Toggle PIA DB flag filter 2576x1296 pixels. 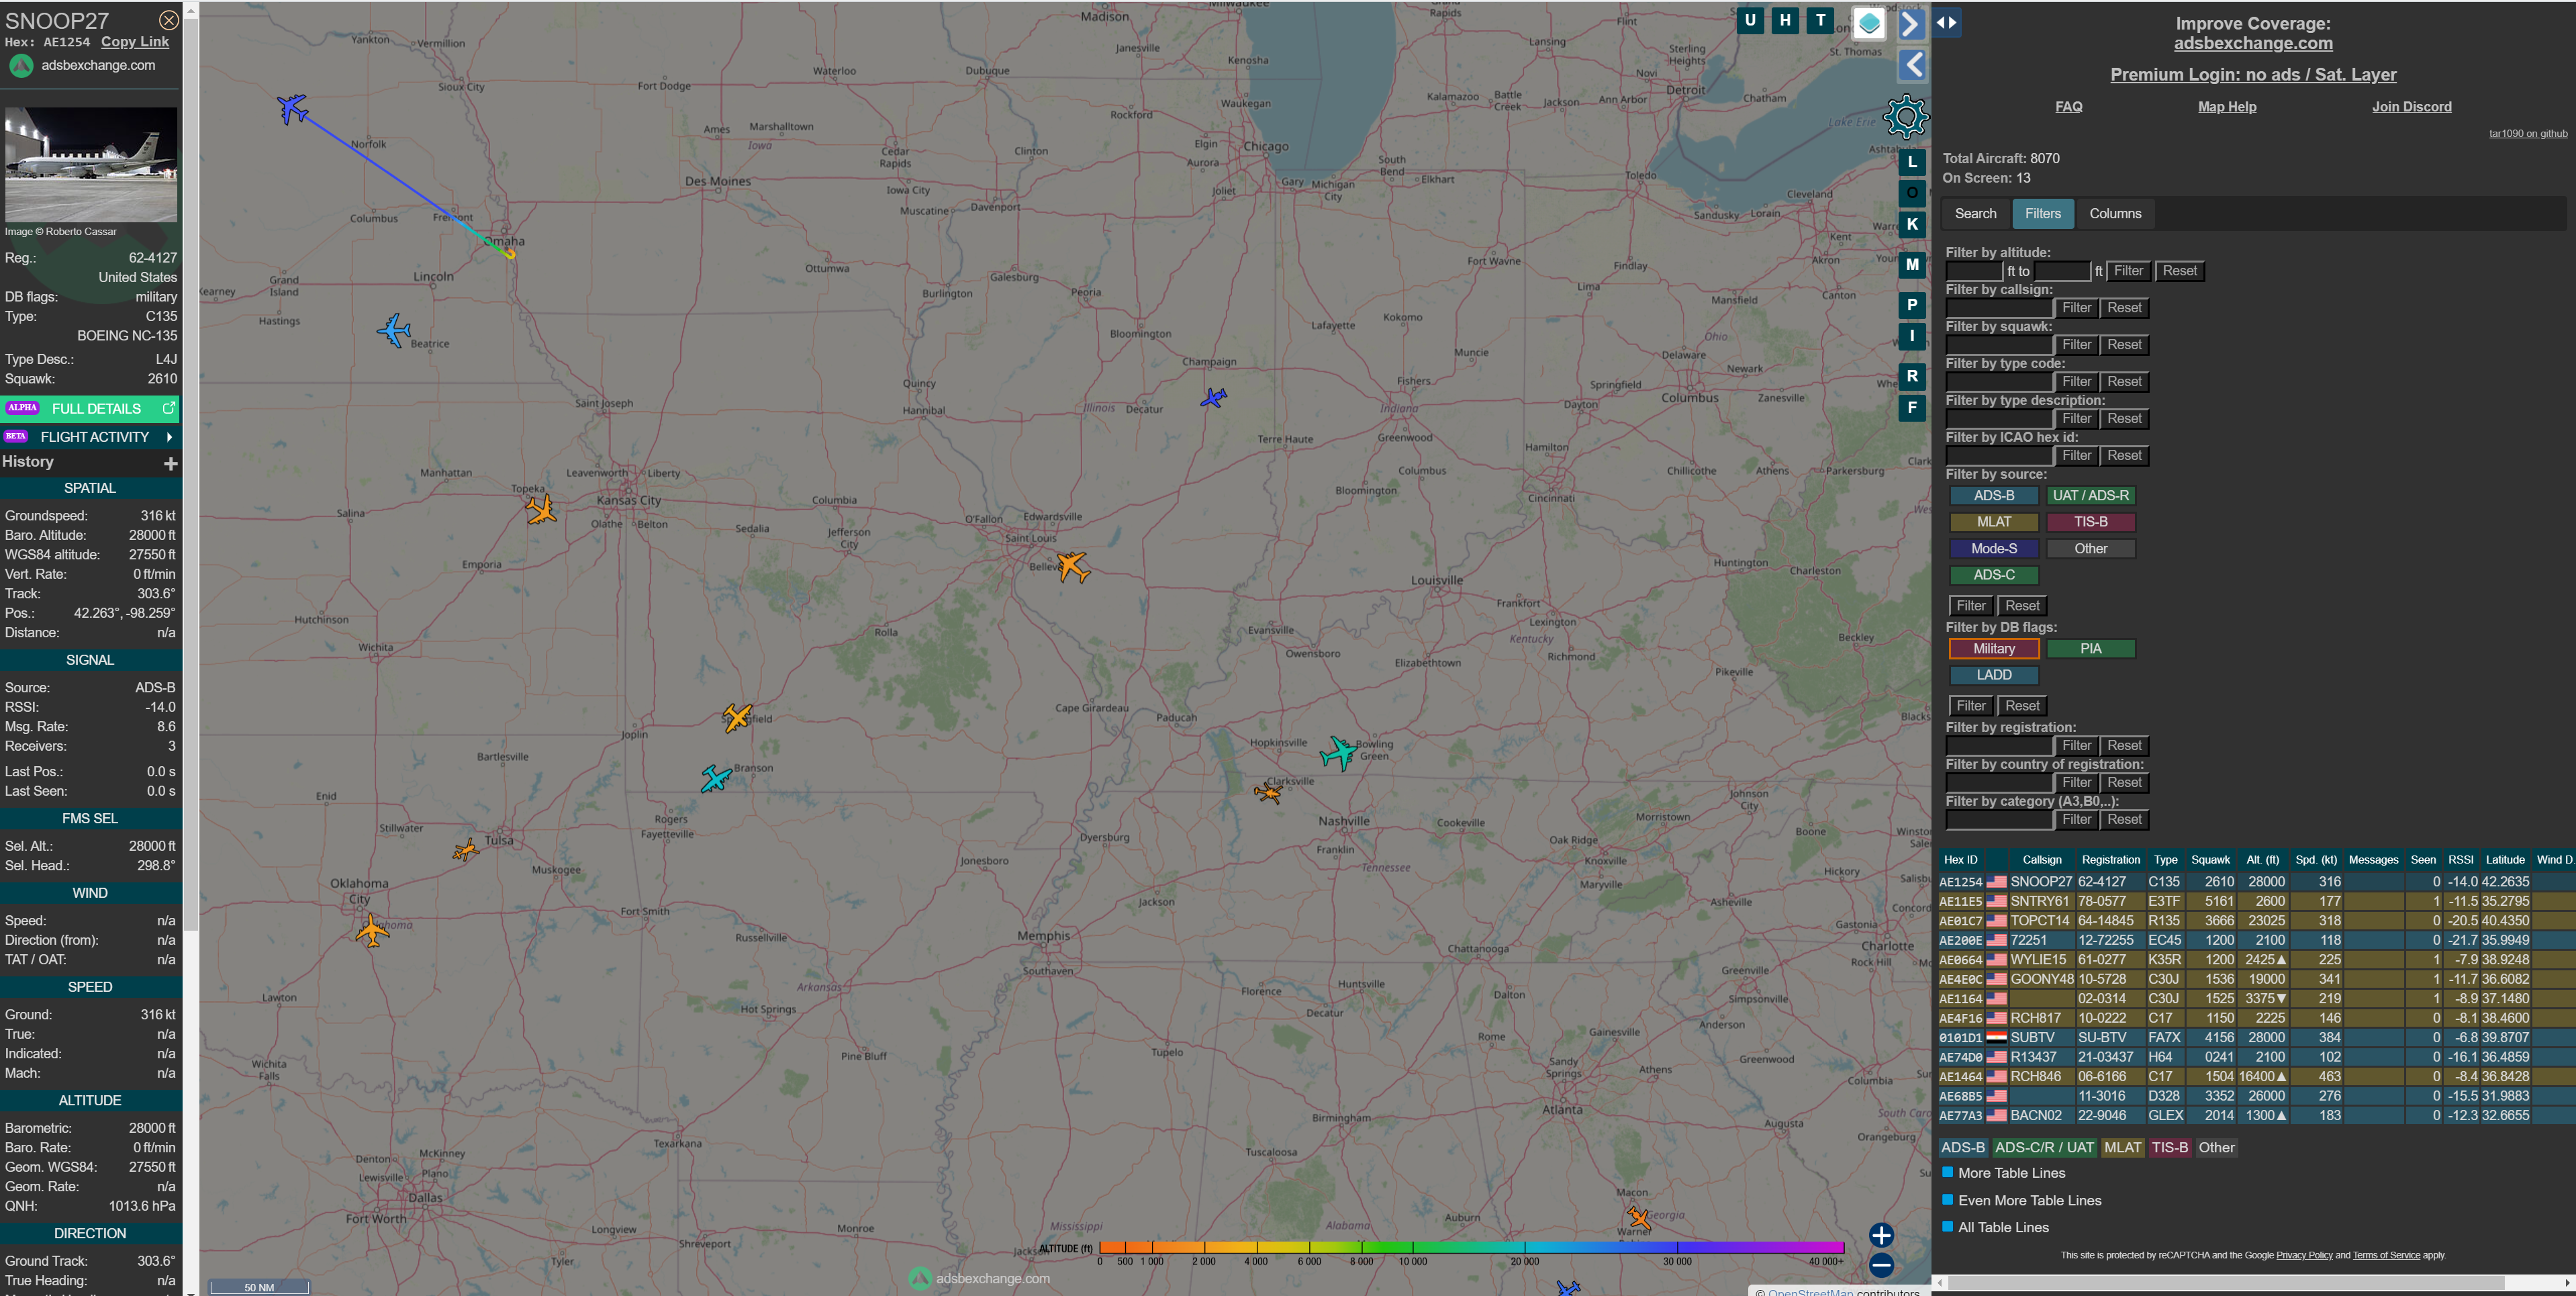coord(2090,649)
